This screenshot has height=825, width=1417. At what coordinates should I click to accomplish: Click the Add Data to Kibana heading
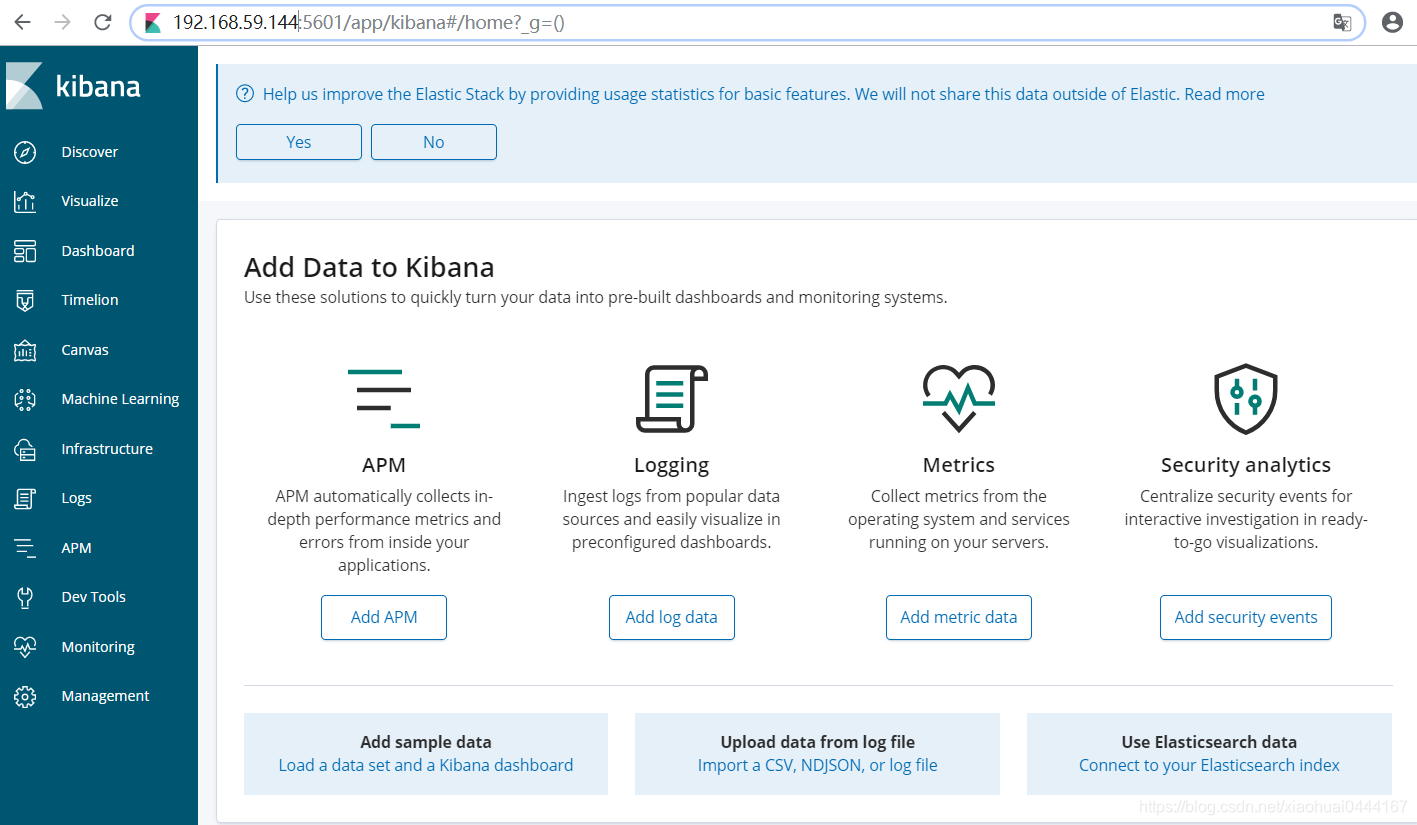click(369, 267)
